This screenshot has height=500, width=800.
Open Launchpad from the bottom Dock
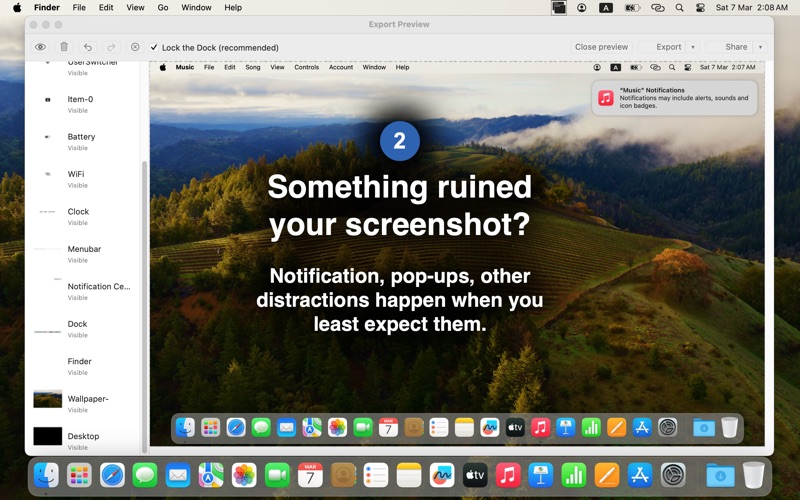pyautogui.click(x=79, y=475)
